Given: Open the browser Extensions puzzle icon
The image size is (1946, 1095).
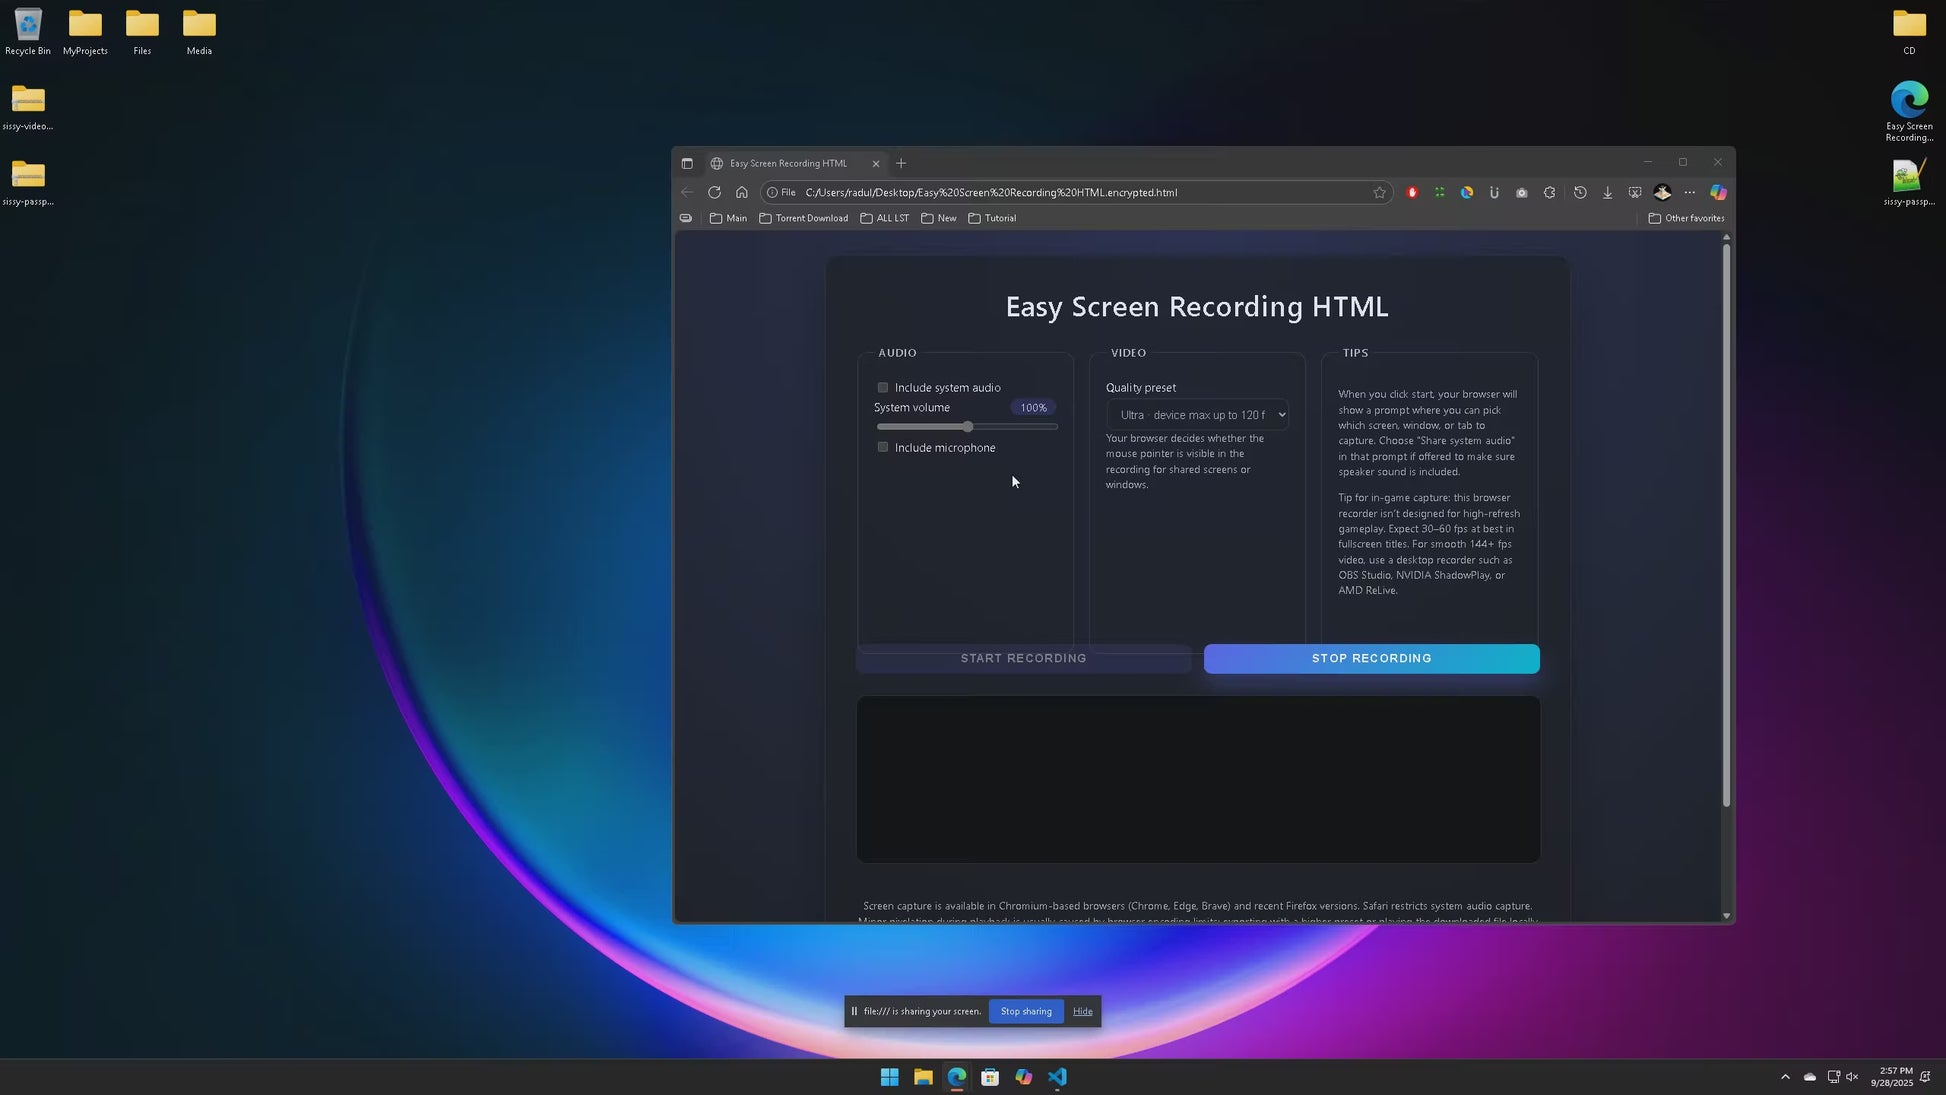Looking at the screenshot, I should coord(1549,192).
